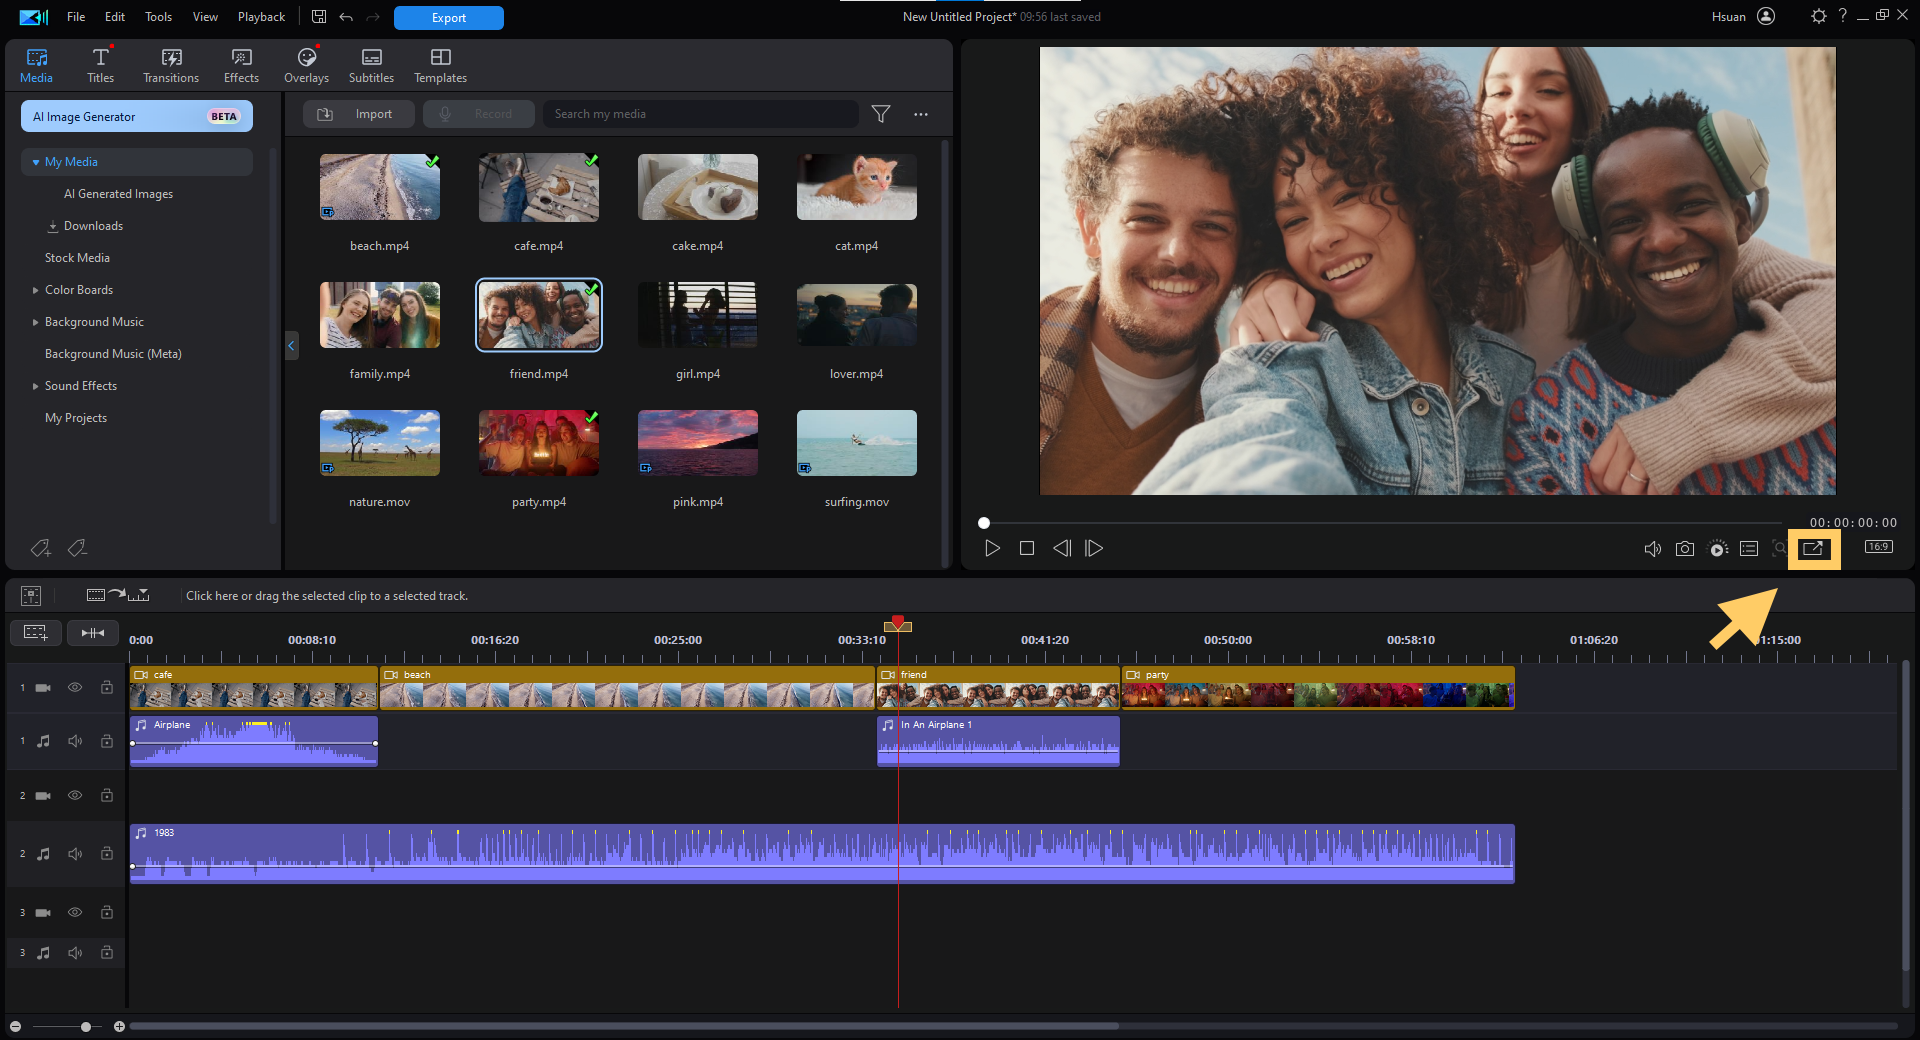Open the preview volume control
1920x1040 pixels.
point(1653,548)
